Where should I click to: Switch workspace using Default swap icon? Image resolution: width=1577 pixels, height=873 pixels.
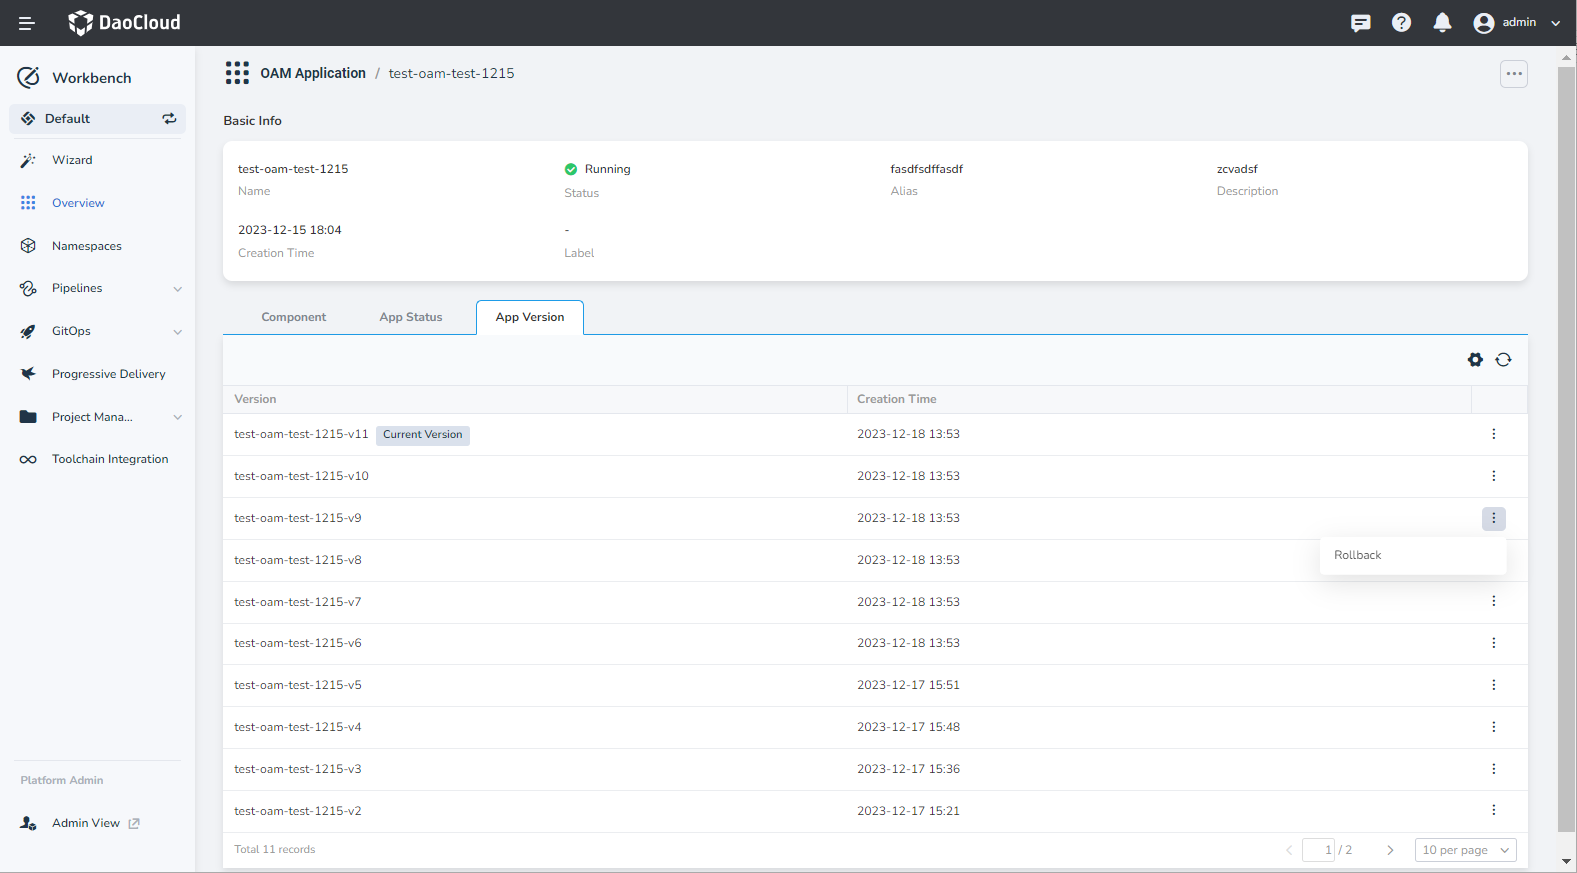(169, 119)
